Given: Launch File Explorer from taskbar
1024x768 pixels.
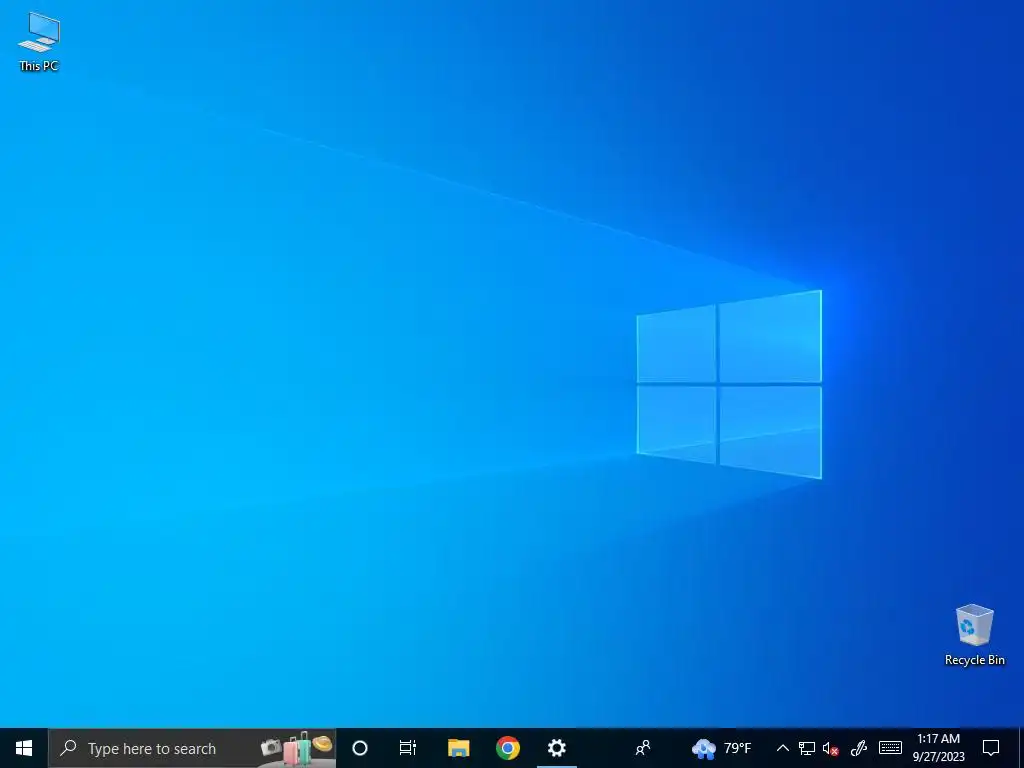Looking at the screenshot, I should (x=458, y=748).
